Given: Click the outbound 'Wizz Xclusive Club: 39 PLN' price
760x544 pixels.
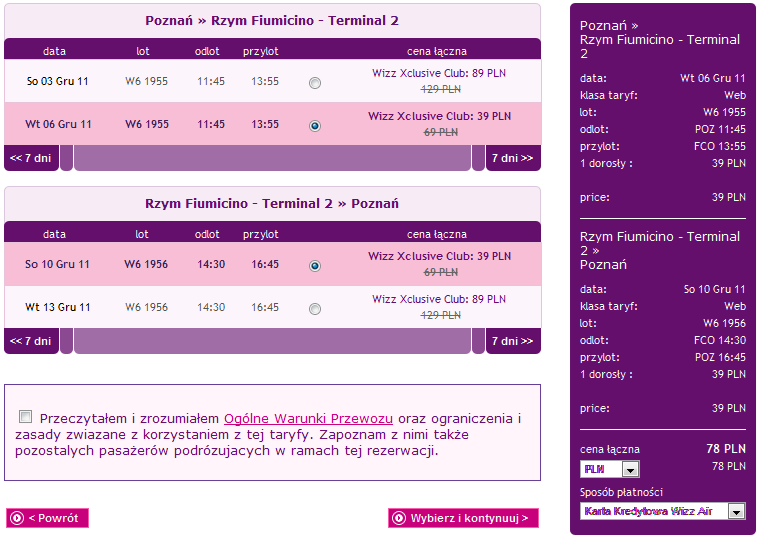Looking at the screenshot, I should [439, 116].
